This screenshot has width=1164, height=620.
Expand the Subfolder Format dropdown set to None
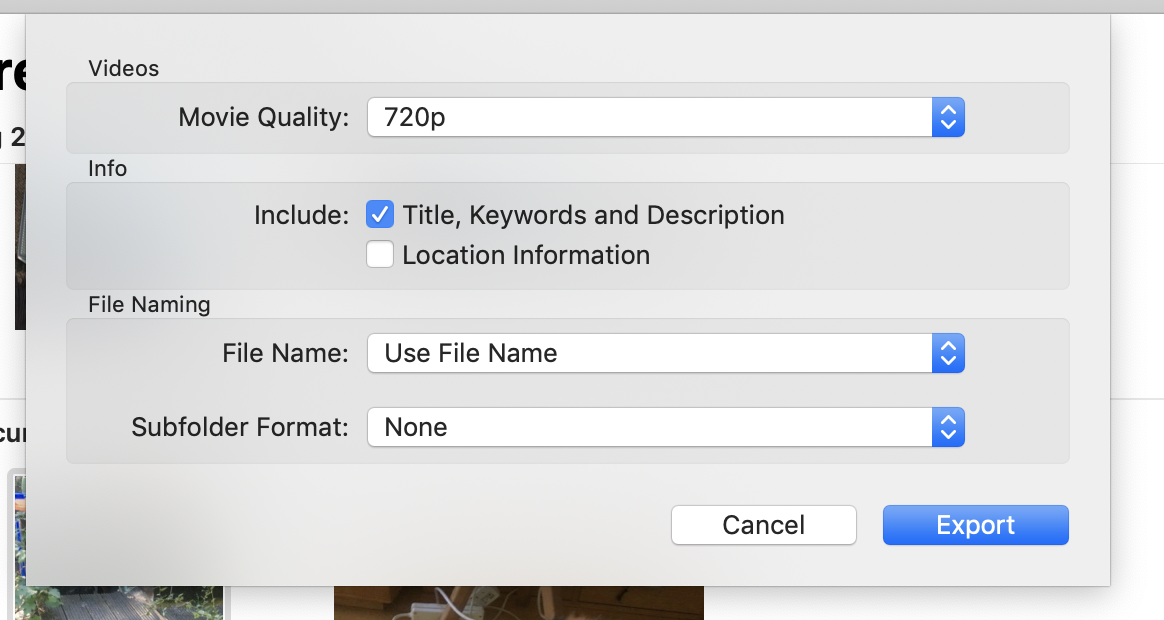click(650, 427)
